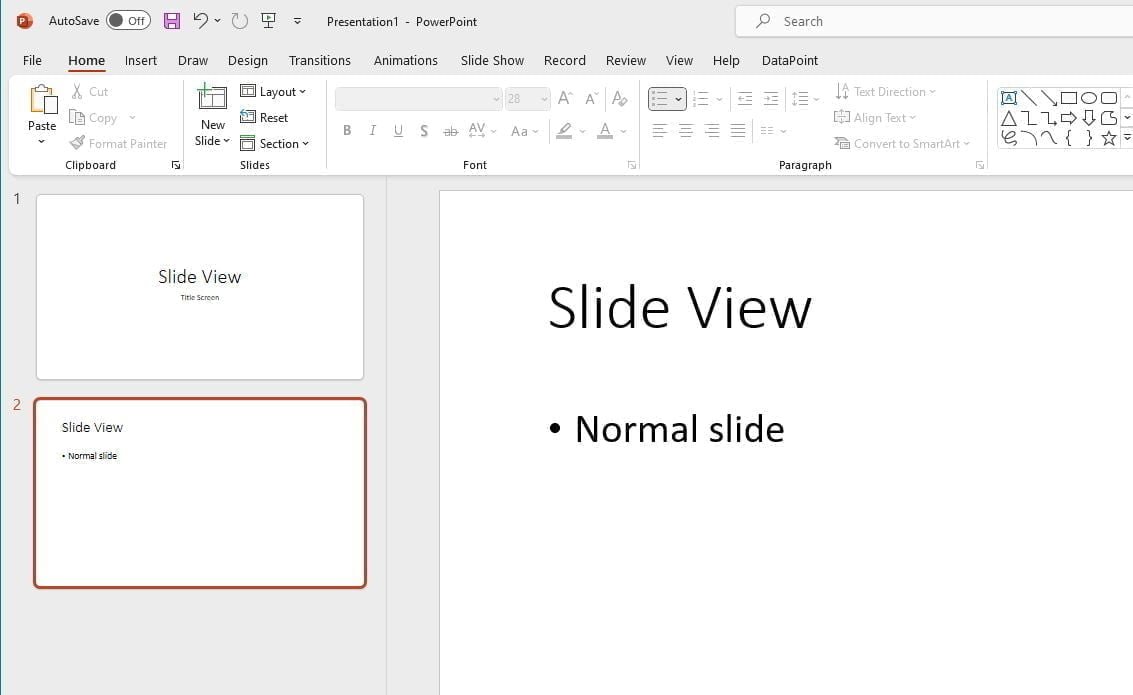Image resolution: width=1133 pixels, height=695 pixels.
Task: Select the star shape in shapes gallery
Action: (x=1108, y=138)
